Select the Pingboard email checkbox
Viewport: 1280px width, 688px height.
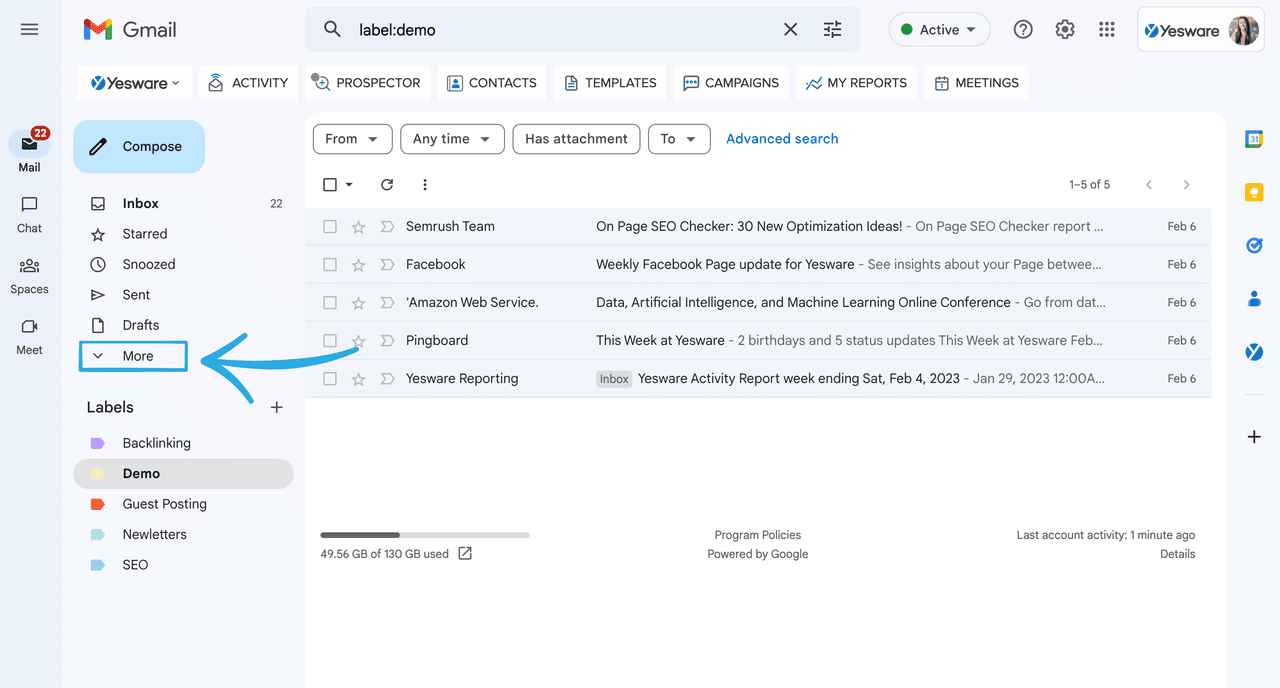[x=329, y=340]
